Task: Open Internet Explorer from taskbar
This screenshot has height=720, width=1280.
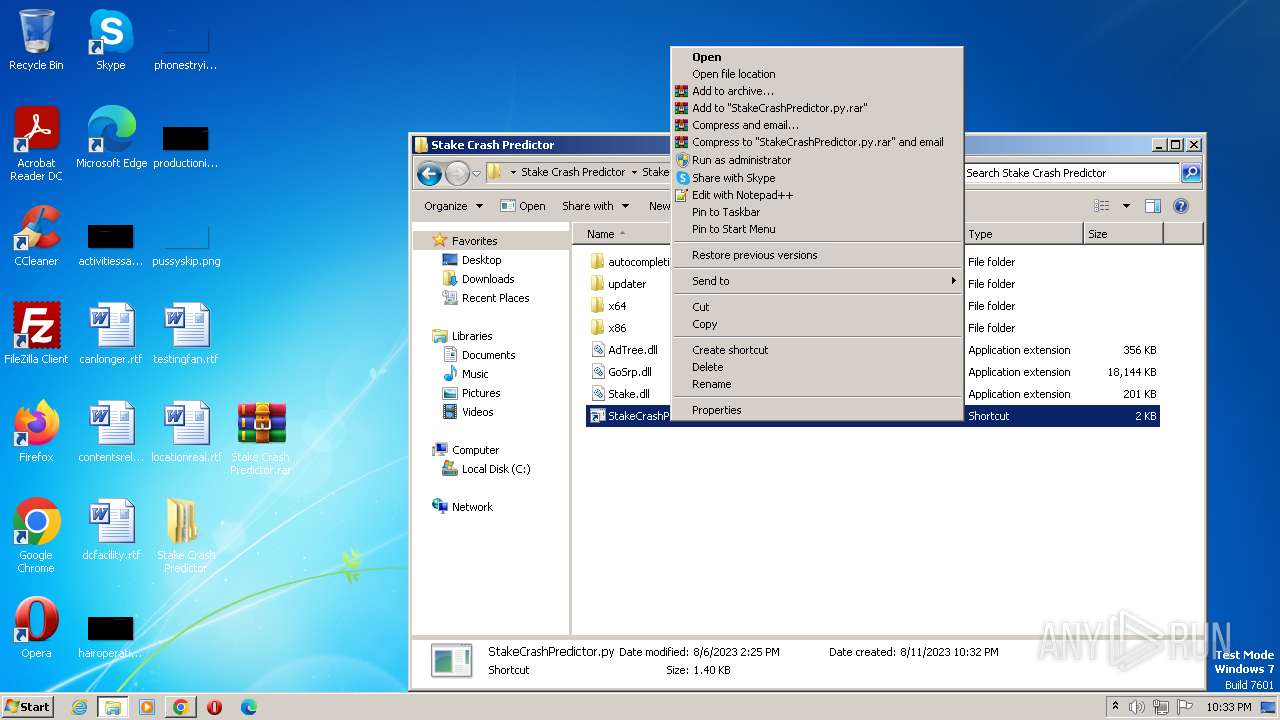Action: [80, 707]
